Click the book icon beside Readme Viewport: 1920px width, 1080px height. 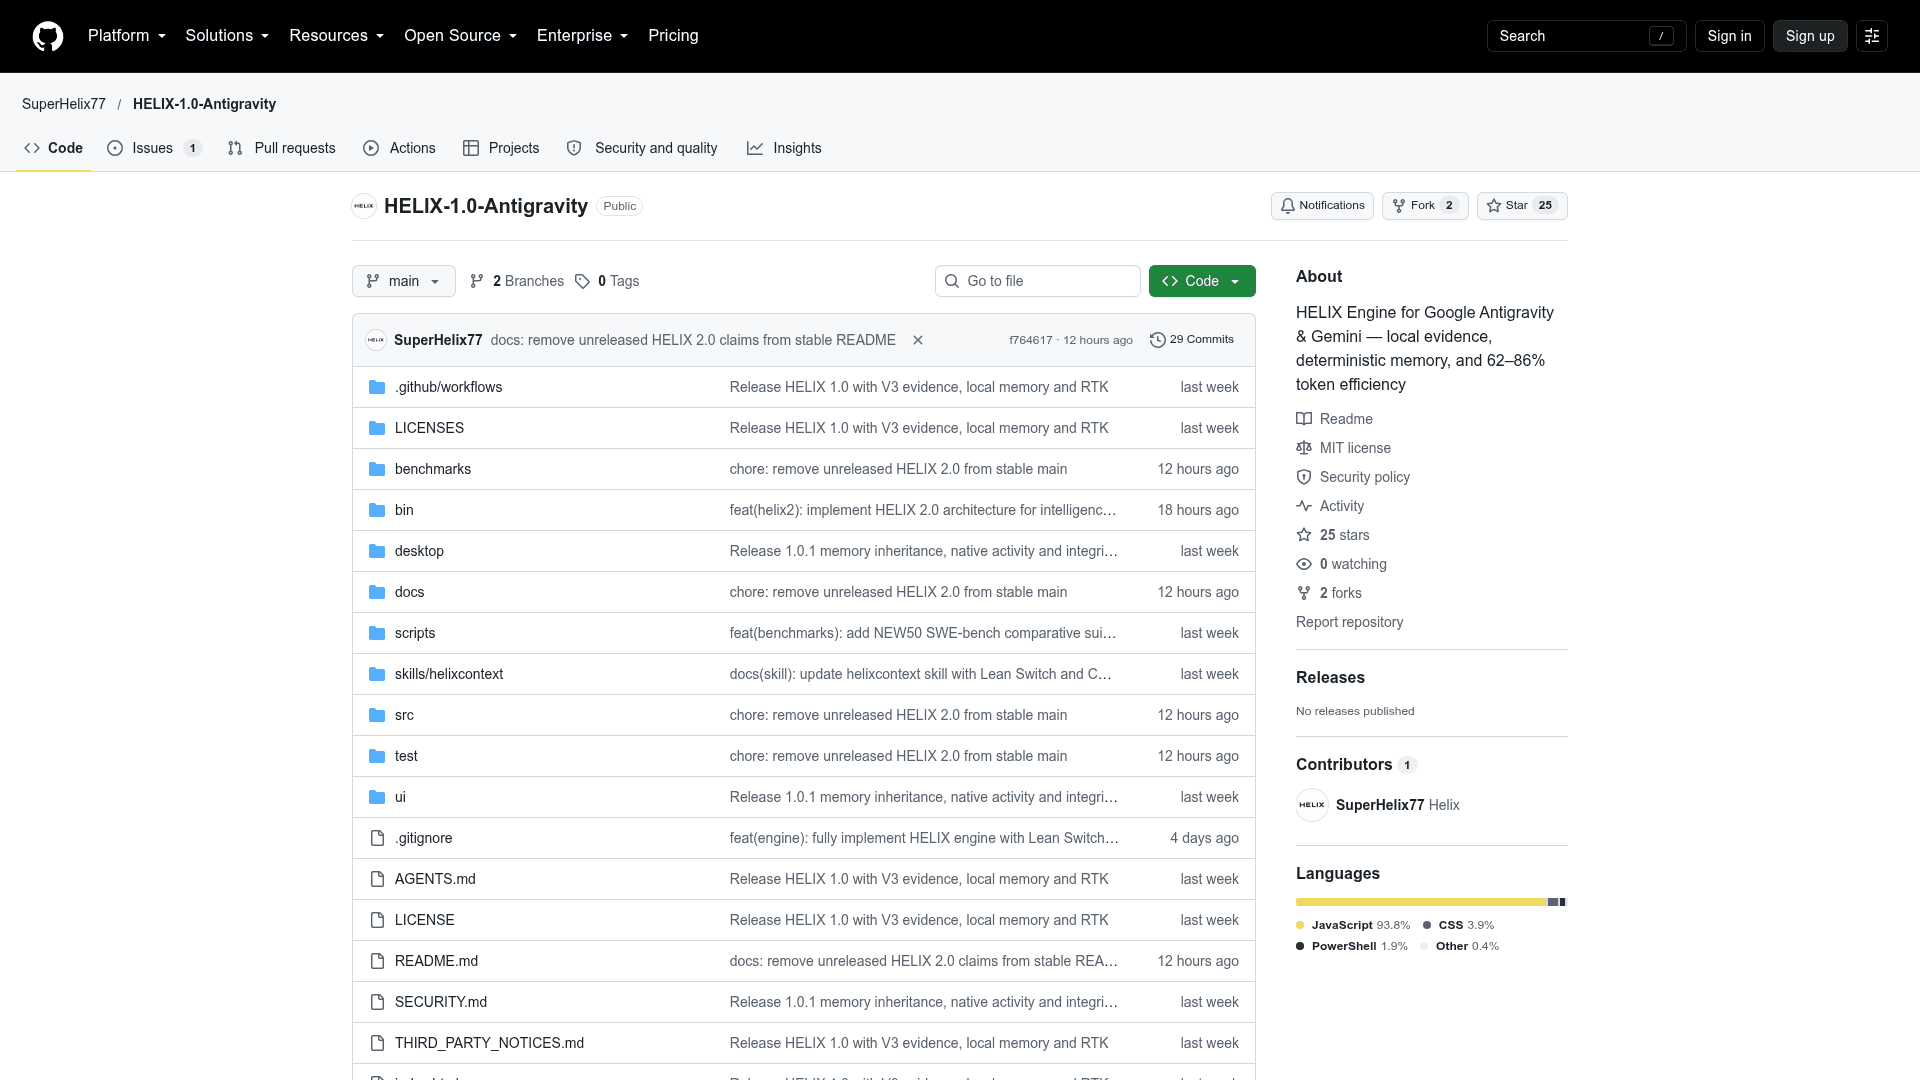pos(1304,419)
